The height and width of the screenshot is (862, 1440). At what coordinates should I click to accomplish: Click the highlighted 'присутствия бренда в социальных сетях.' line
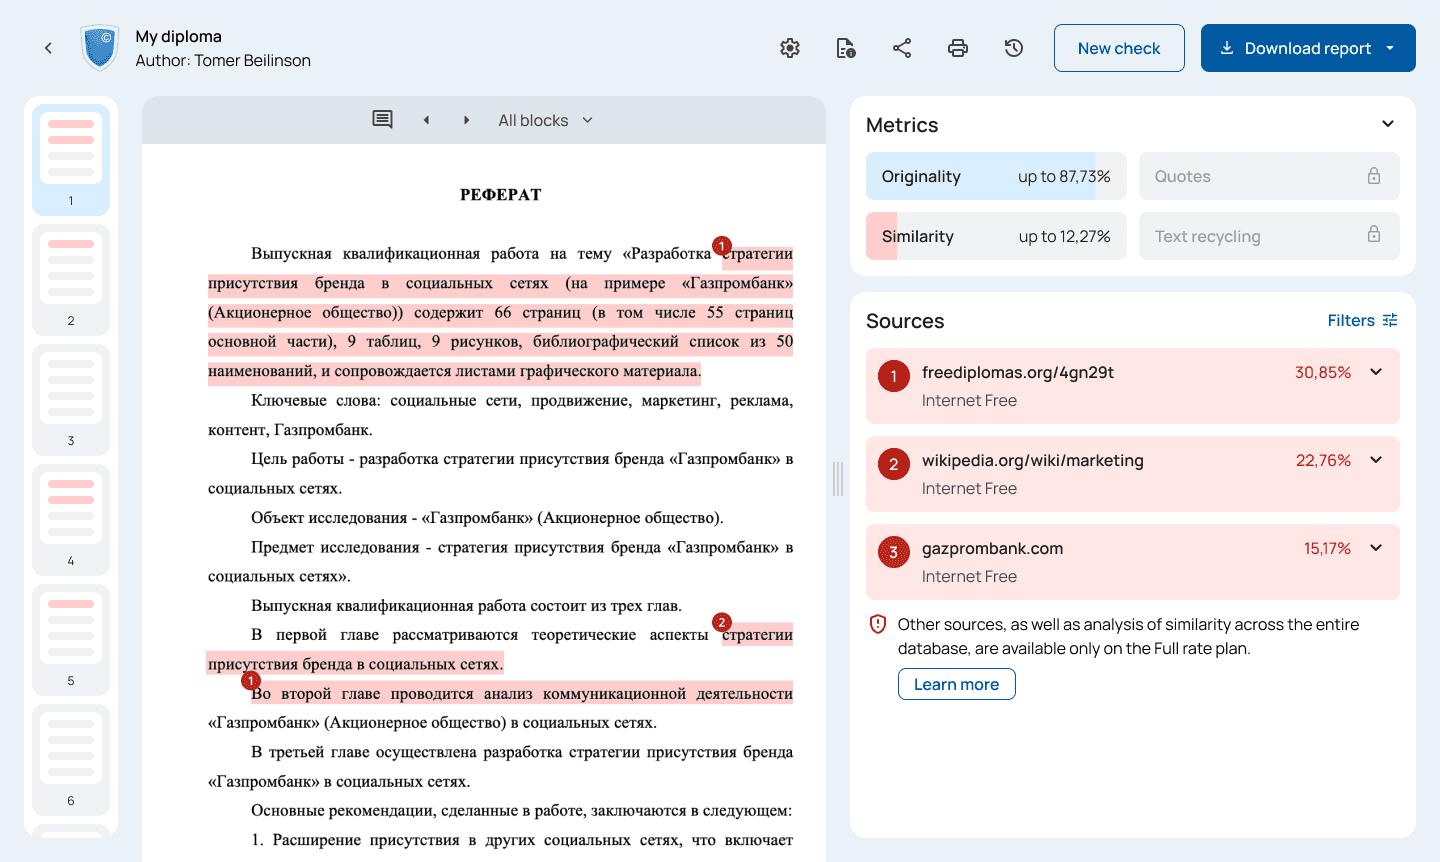[x=355, y=664]
